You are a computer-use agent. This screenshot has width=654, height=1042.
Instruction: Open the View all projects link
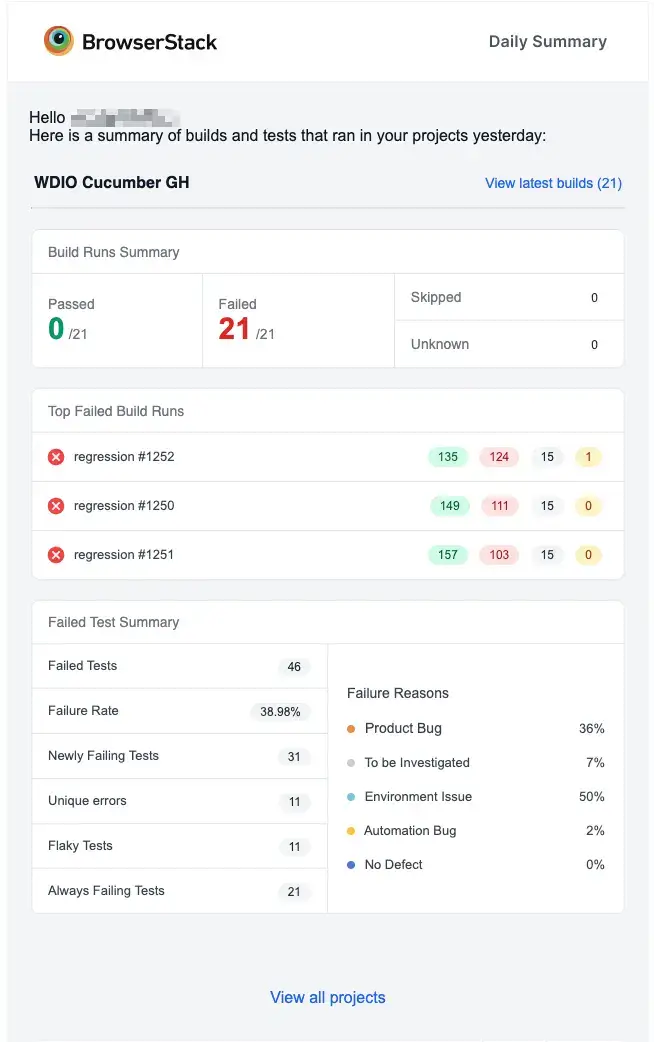(327, 997)
